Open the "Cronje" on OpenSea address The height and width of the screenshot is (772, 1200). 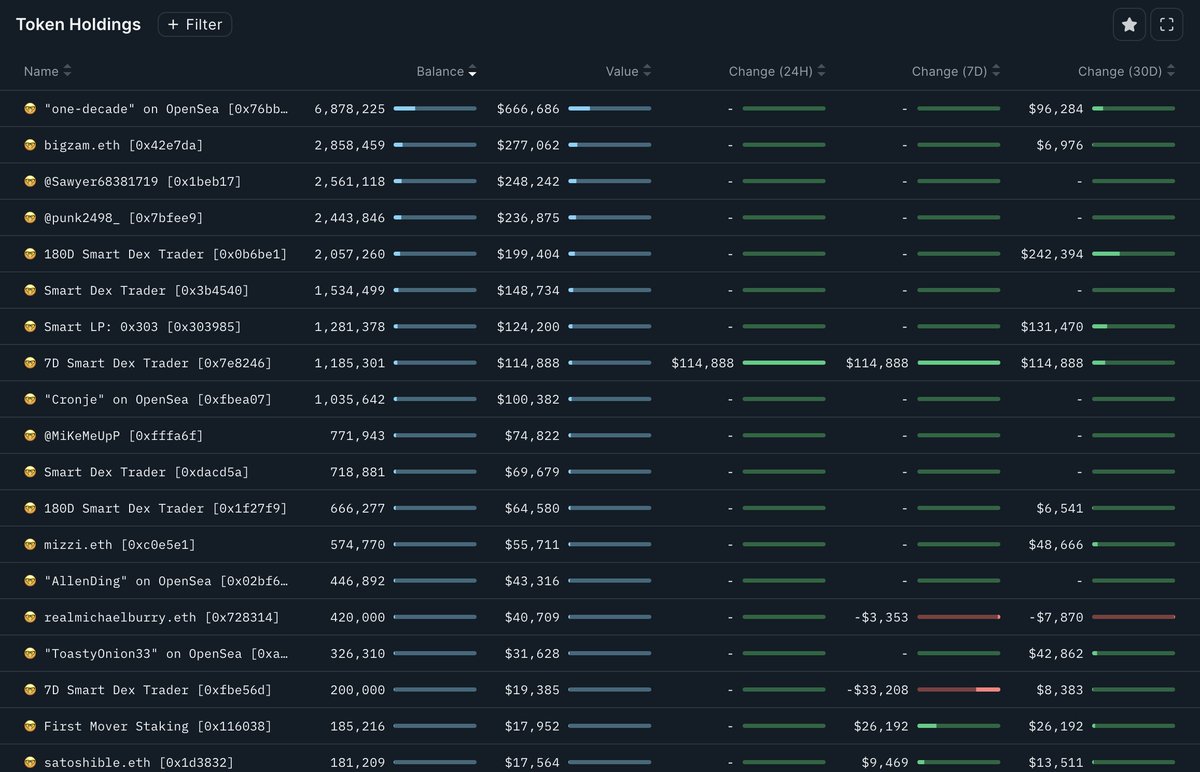pos(157,400)
